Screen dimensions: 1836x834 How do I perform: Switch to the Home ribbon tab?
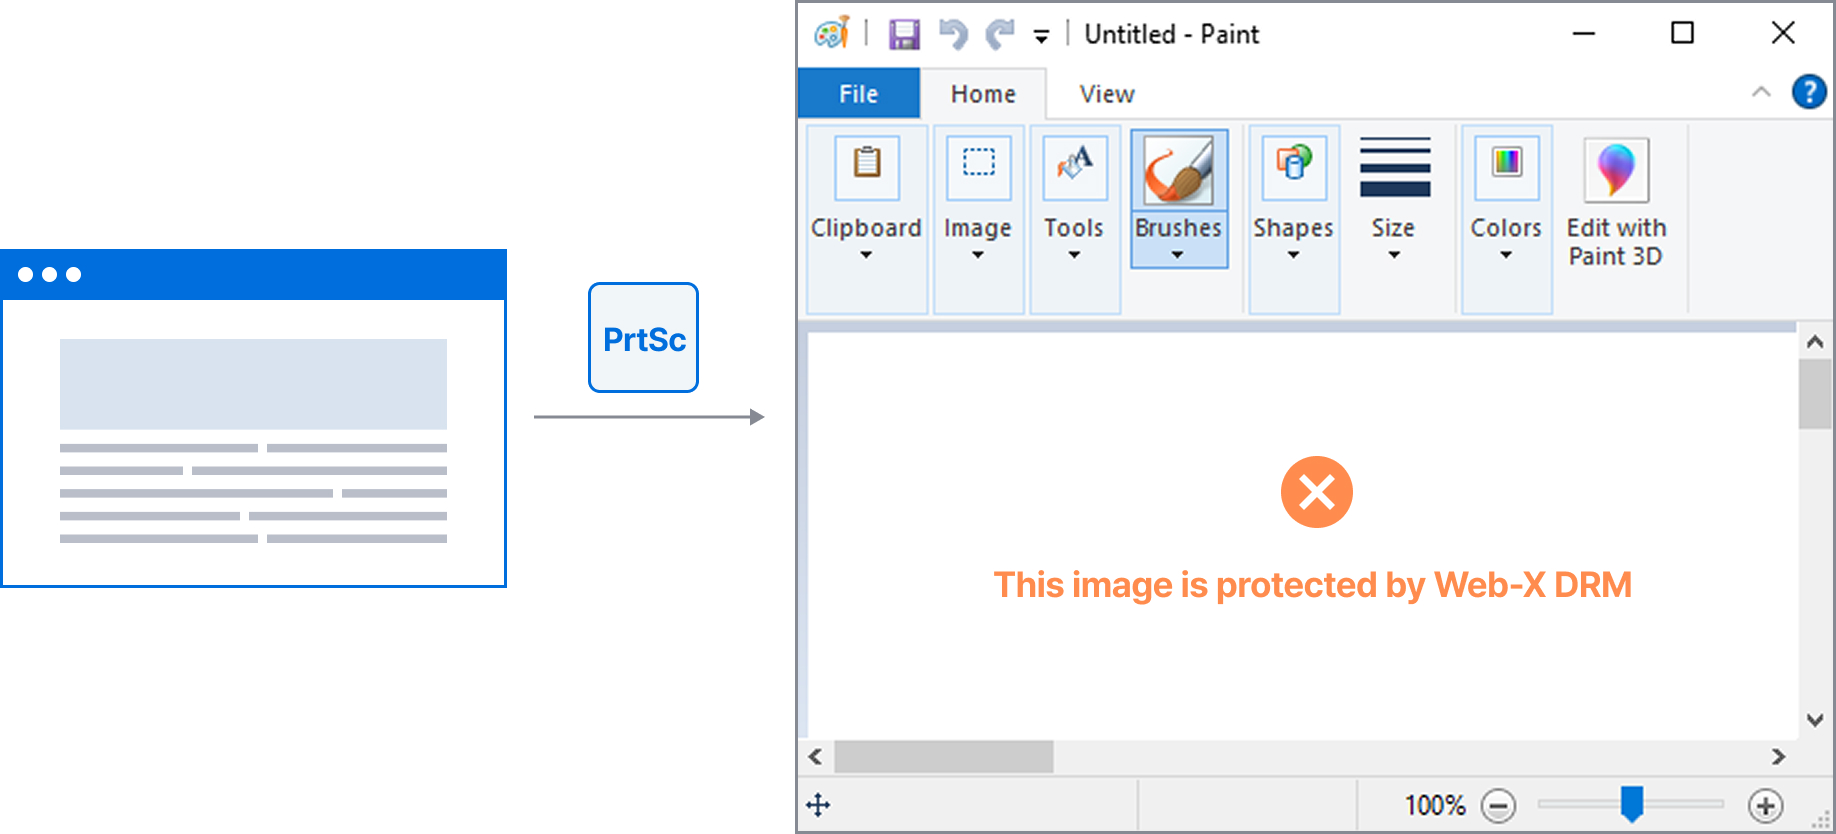(x=983, y=94)
